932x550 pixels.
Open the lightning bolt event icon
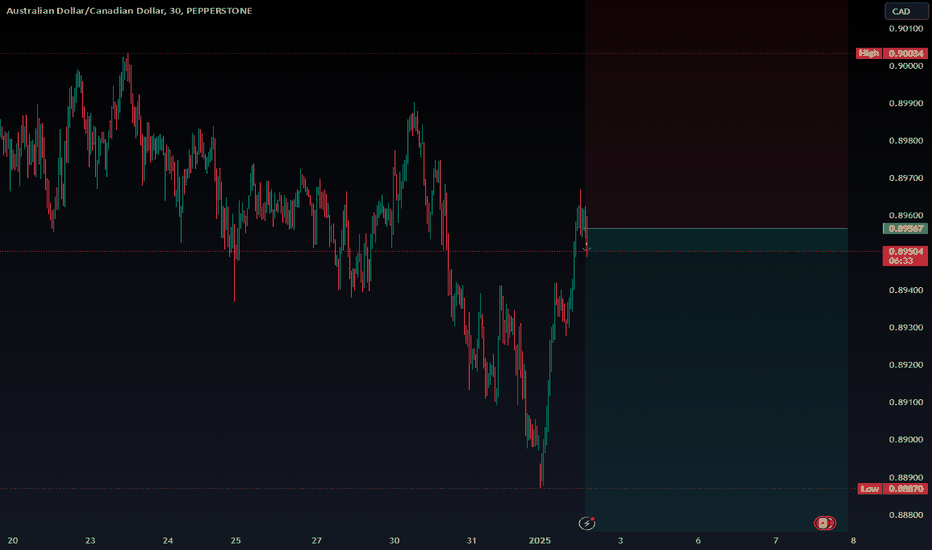tap(587, 523)
